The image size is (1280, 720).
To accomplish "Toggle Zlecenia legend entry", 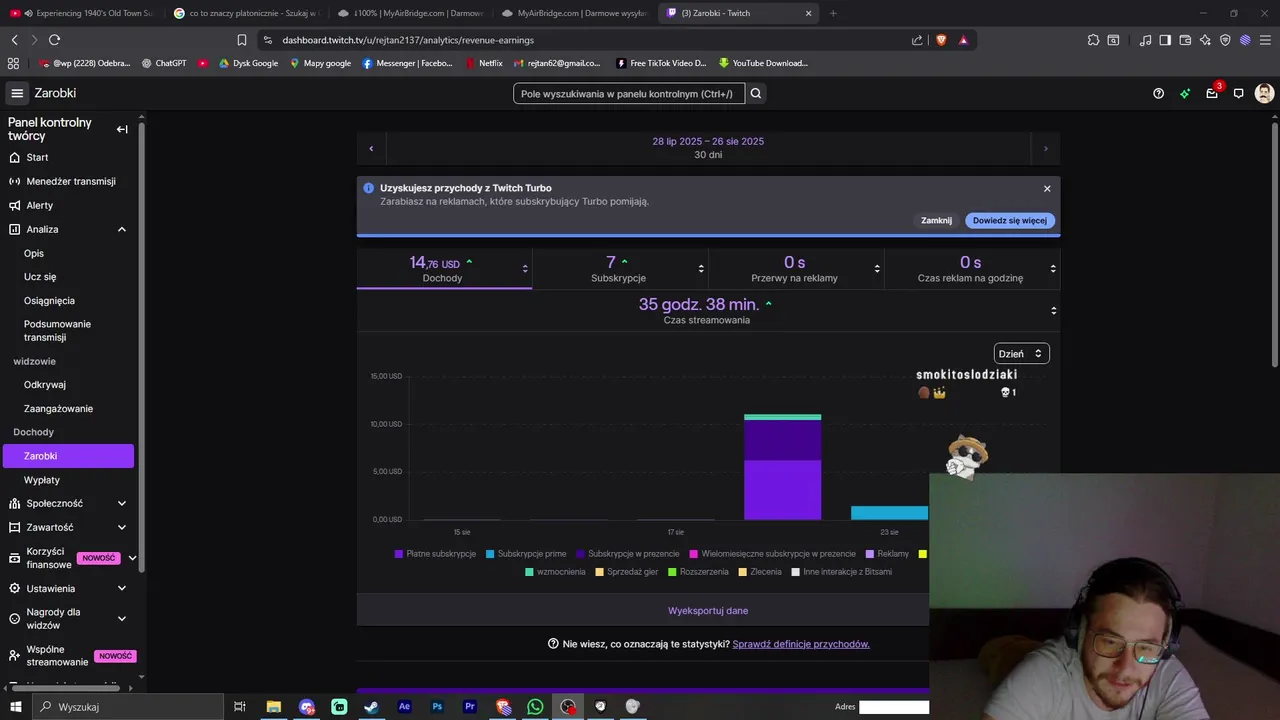I will click(x=760, y=572).
